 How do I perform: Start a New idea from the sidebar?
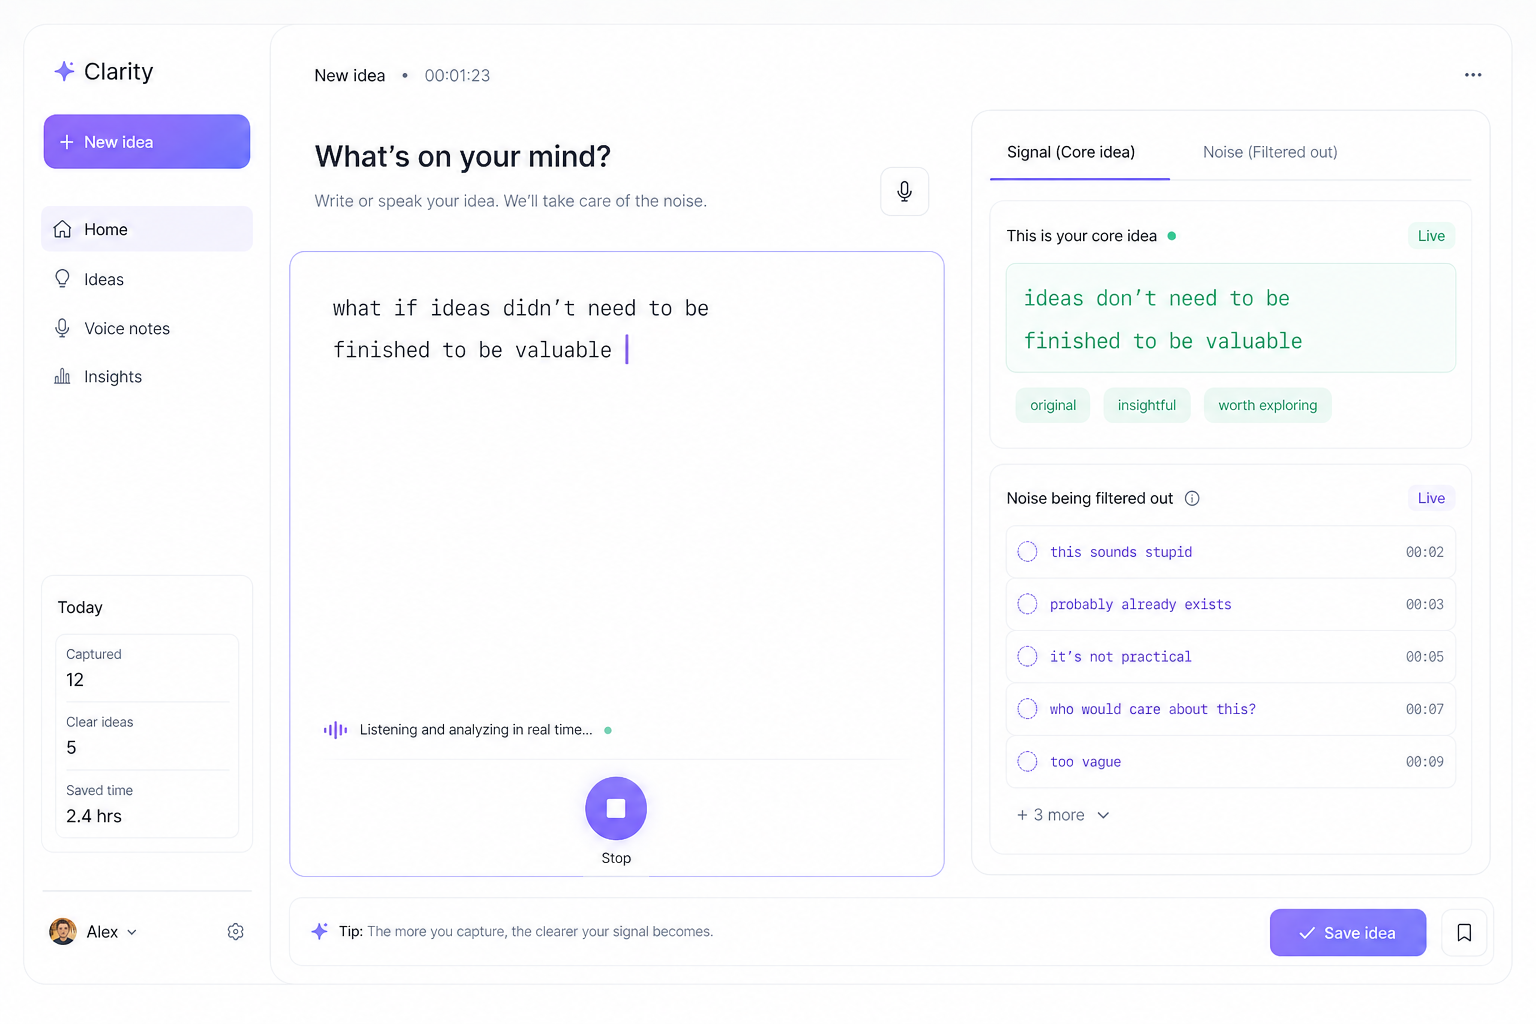(x=147, y=142)
